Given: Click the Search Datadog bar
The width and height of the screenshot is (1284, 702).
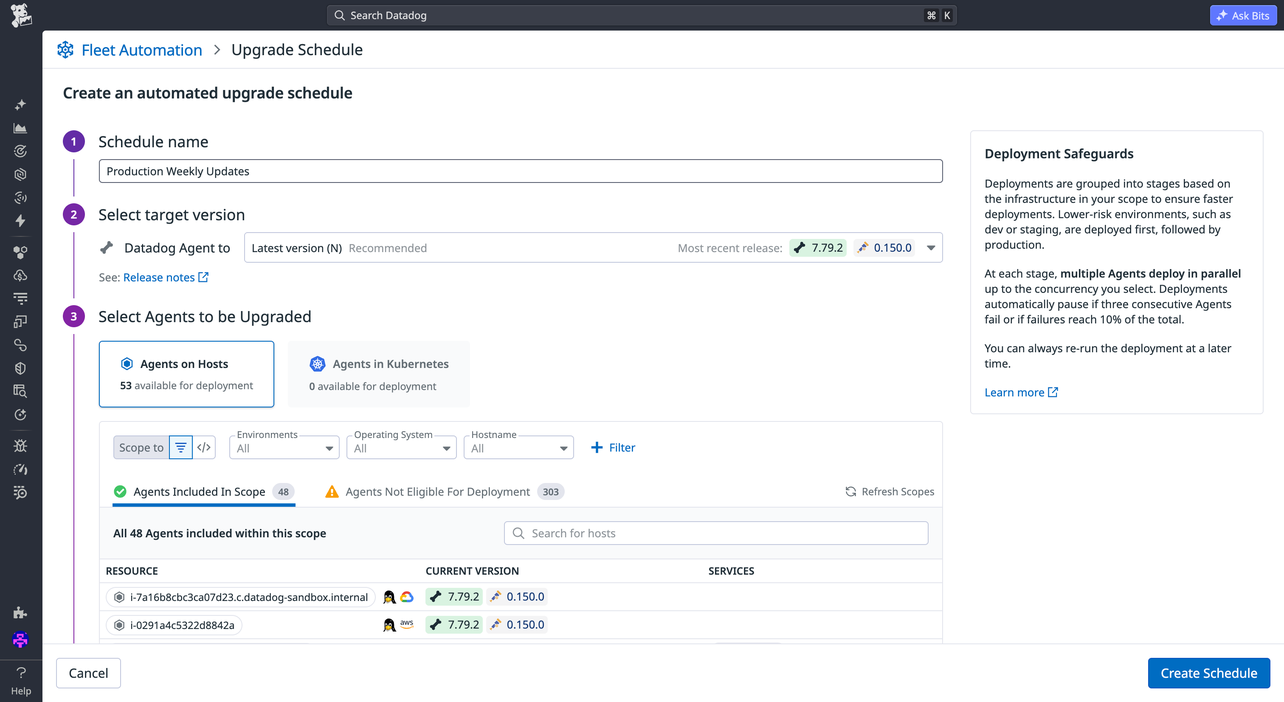Looking at the screenshot, I should click(642, 16).
